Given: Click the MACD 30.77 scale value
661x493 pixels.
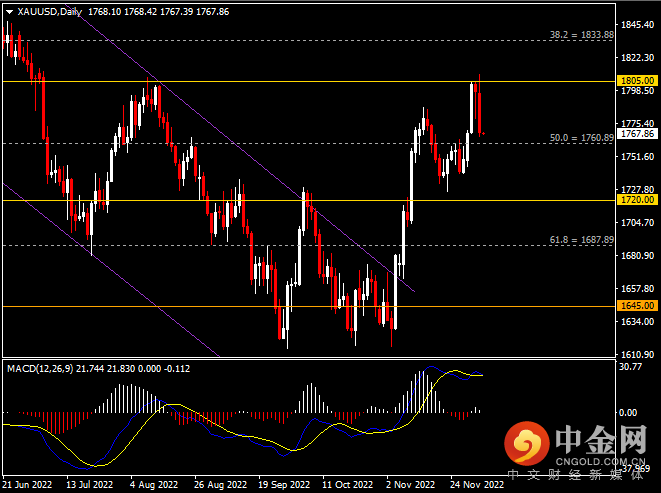Looking at the screenshot, I should (x=631, y=368).
